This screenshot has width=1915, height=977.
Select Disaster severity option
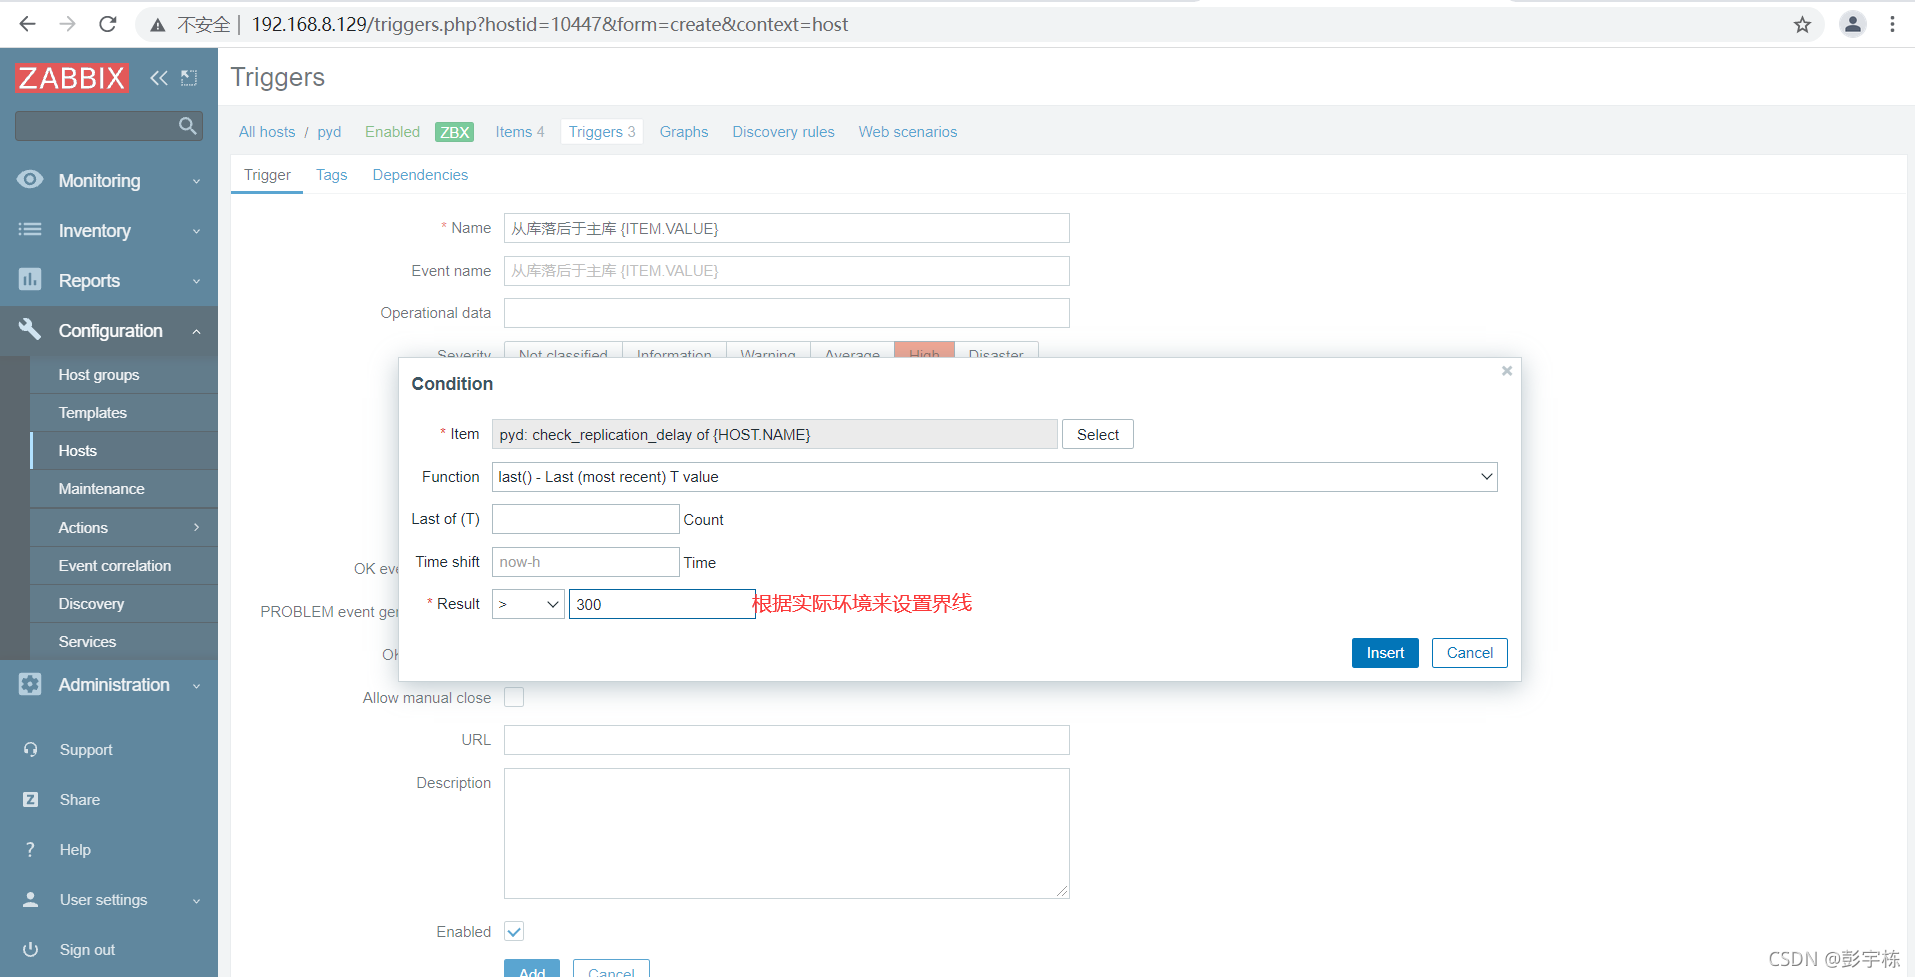[996, 351]
